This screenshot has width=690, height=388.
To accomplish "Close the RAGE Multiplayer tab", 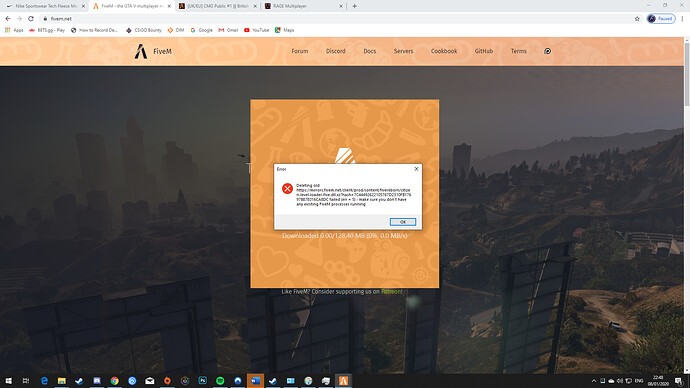I will click(341, 6).
